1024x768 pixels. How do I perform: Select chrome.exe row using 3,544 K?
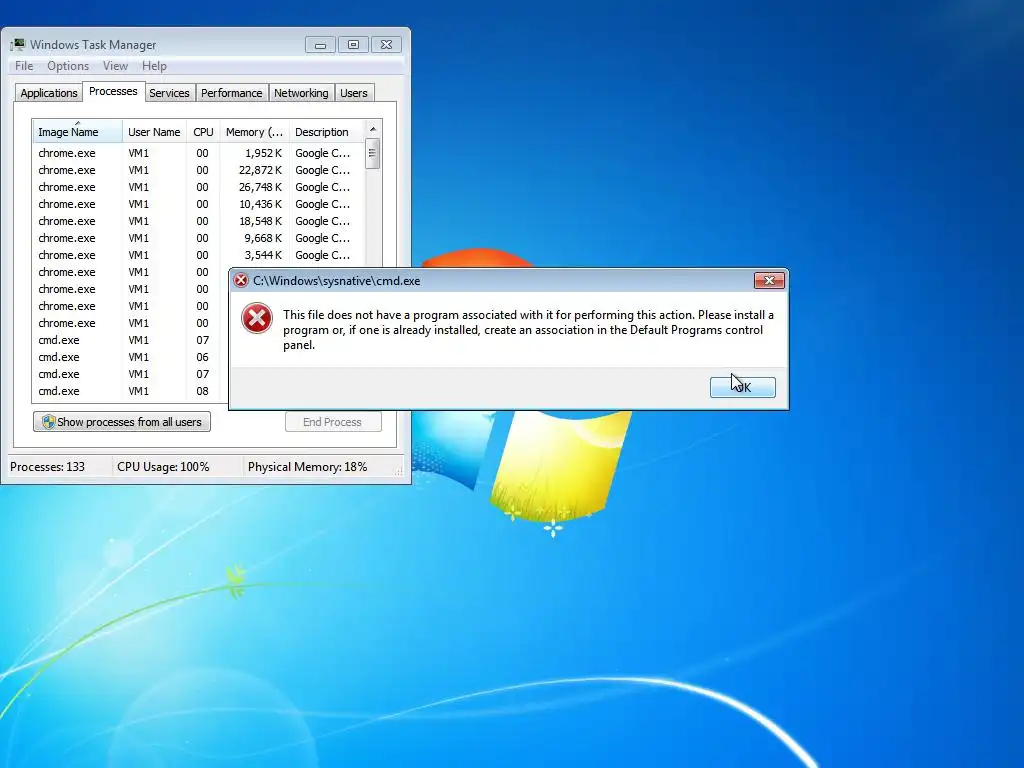coord(198,255)
